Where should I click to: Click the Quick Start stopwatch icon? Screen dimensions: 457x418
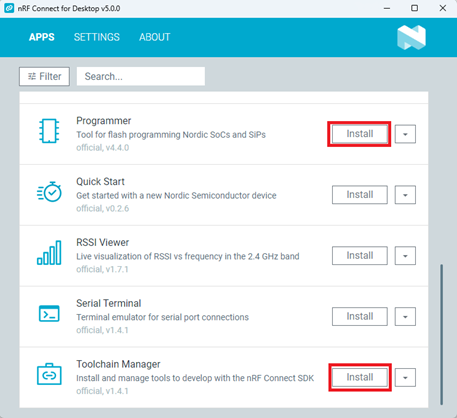49,192
